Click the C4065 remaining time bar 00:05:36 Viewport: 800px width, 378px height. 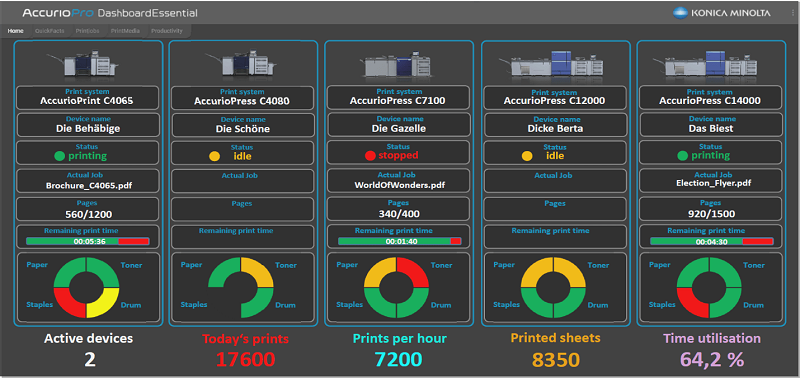pyautogui.click(x=87, y=241)
